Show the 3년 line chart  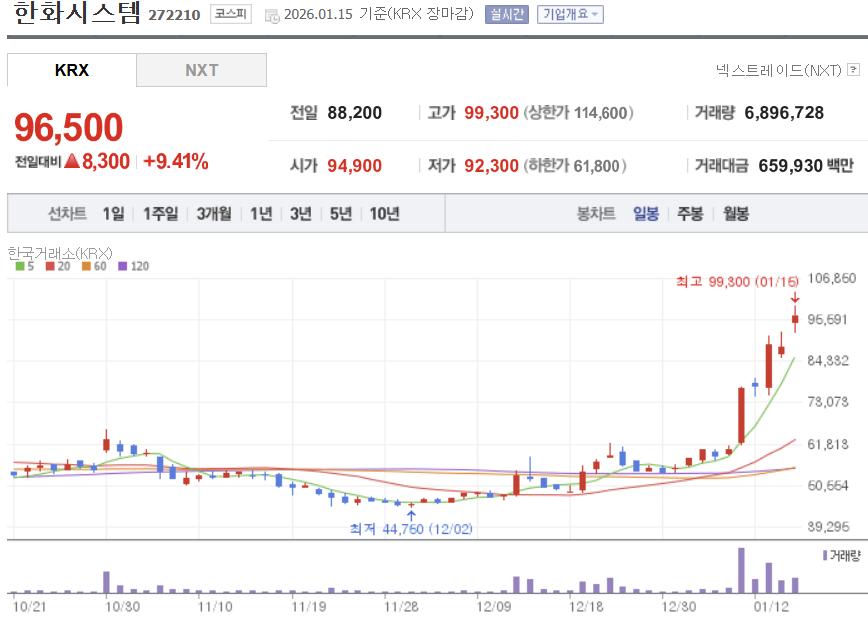point(301,214)
